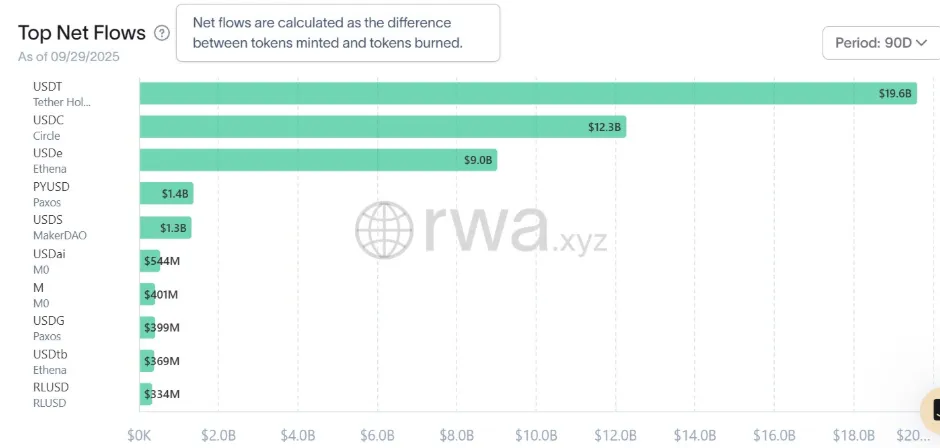
Task: Click the USDT bar showing $19.6B
Action: (527, 93)
